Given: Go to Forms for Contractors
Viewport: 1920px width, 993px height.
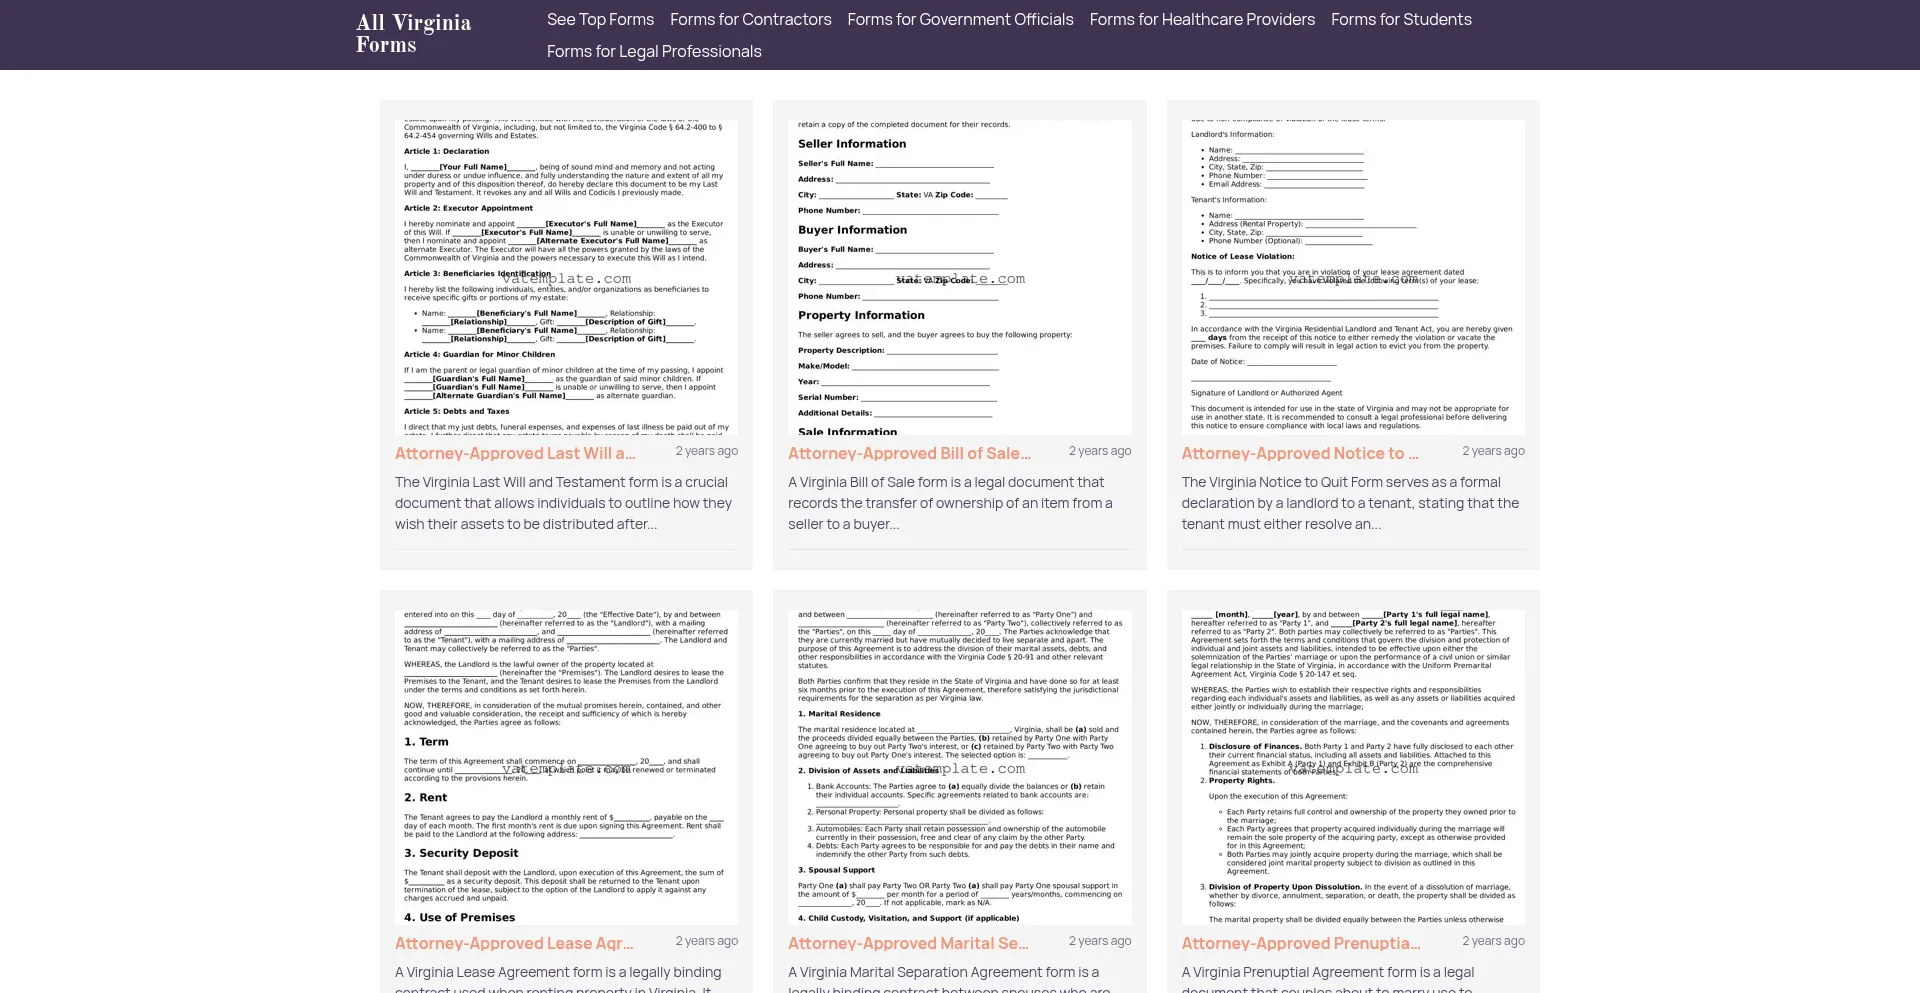Looking at the screenshot, I should click(x=750, y=19).
